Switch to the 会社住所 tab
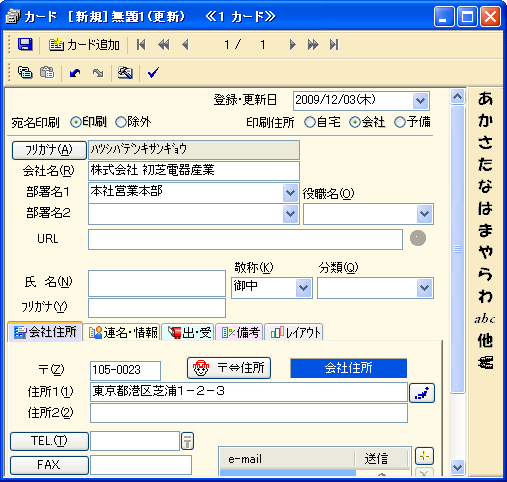Screen dimensions: 507x482 45,332
